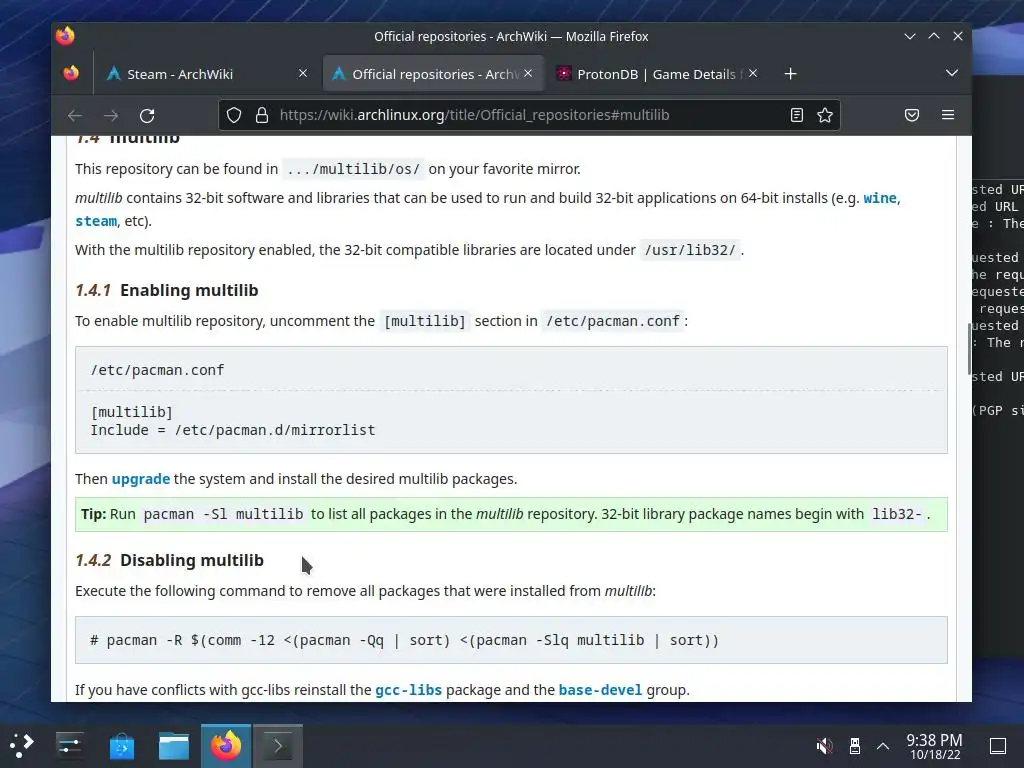Click the muted audio volume tray icon
This screenshot has width=1024, height=768.
[824, 746]
